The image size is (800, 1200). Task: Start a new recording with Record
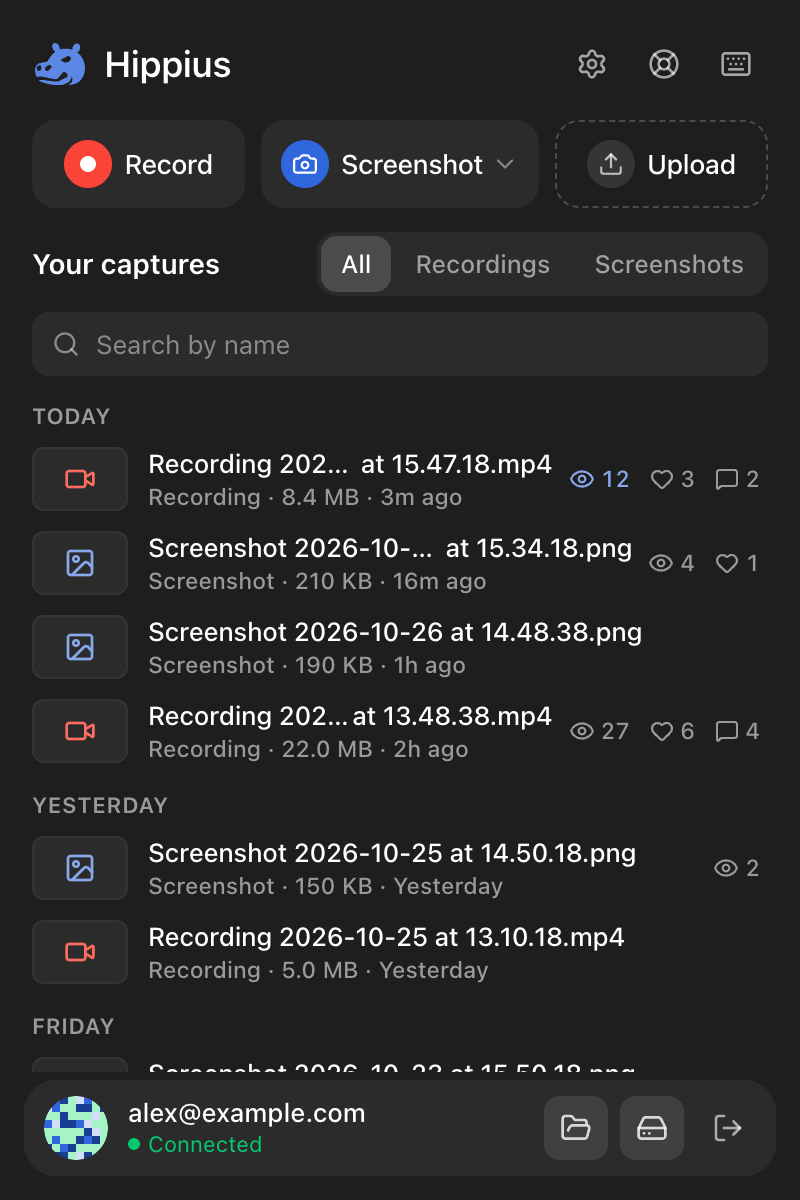pos(139,164)
